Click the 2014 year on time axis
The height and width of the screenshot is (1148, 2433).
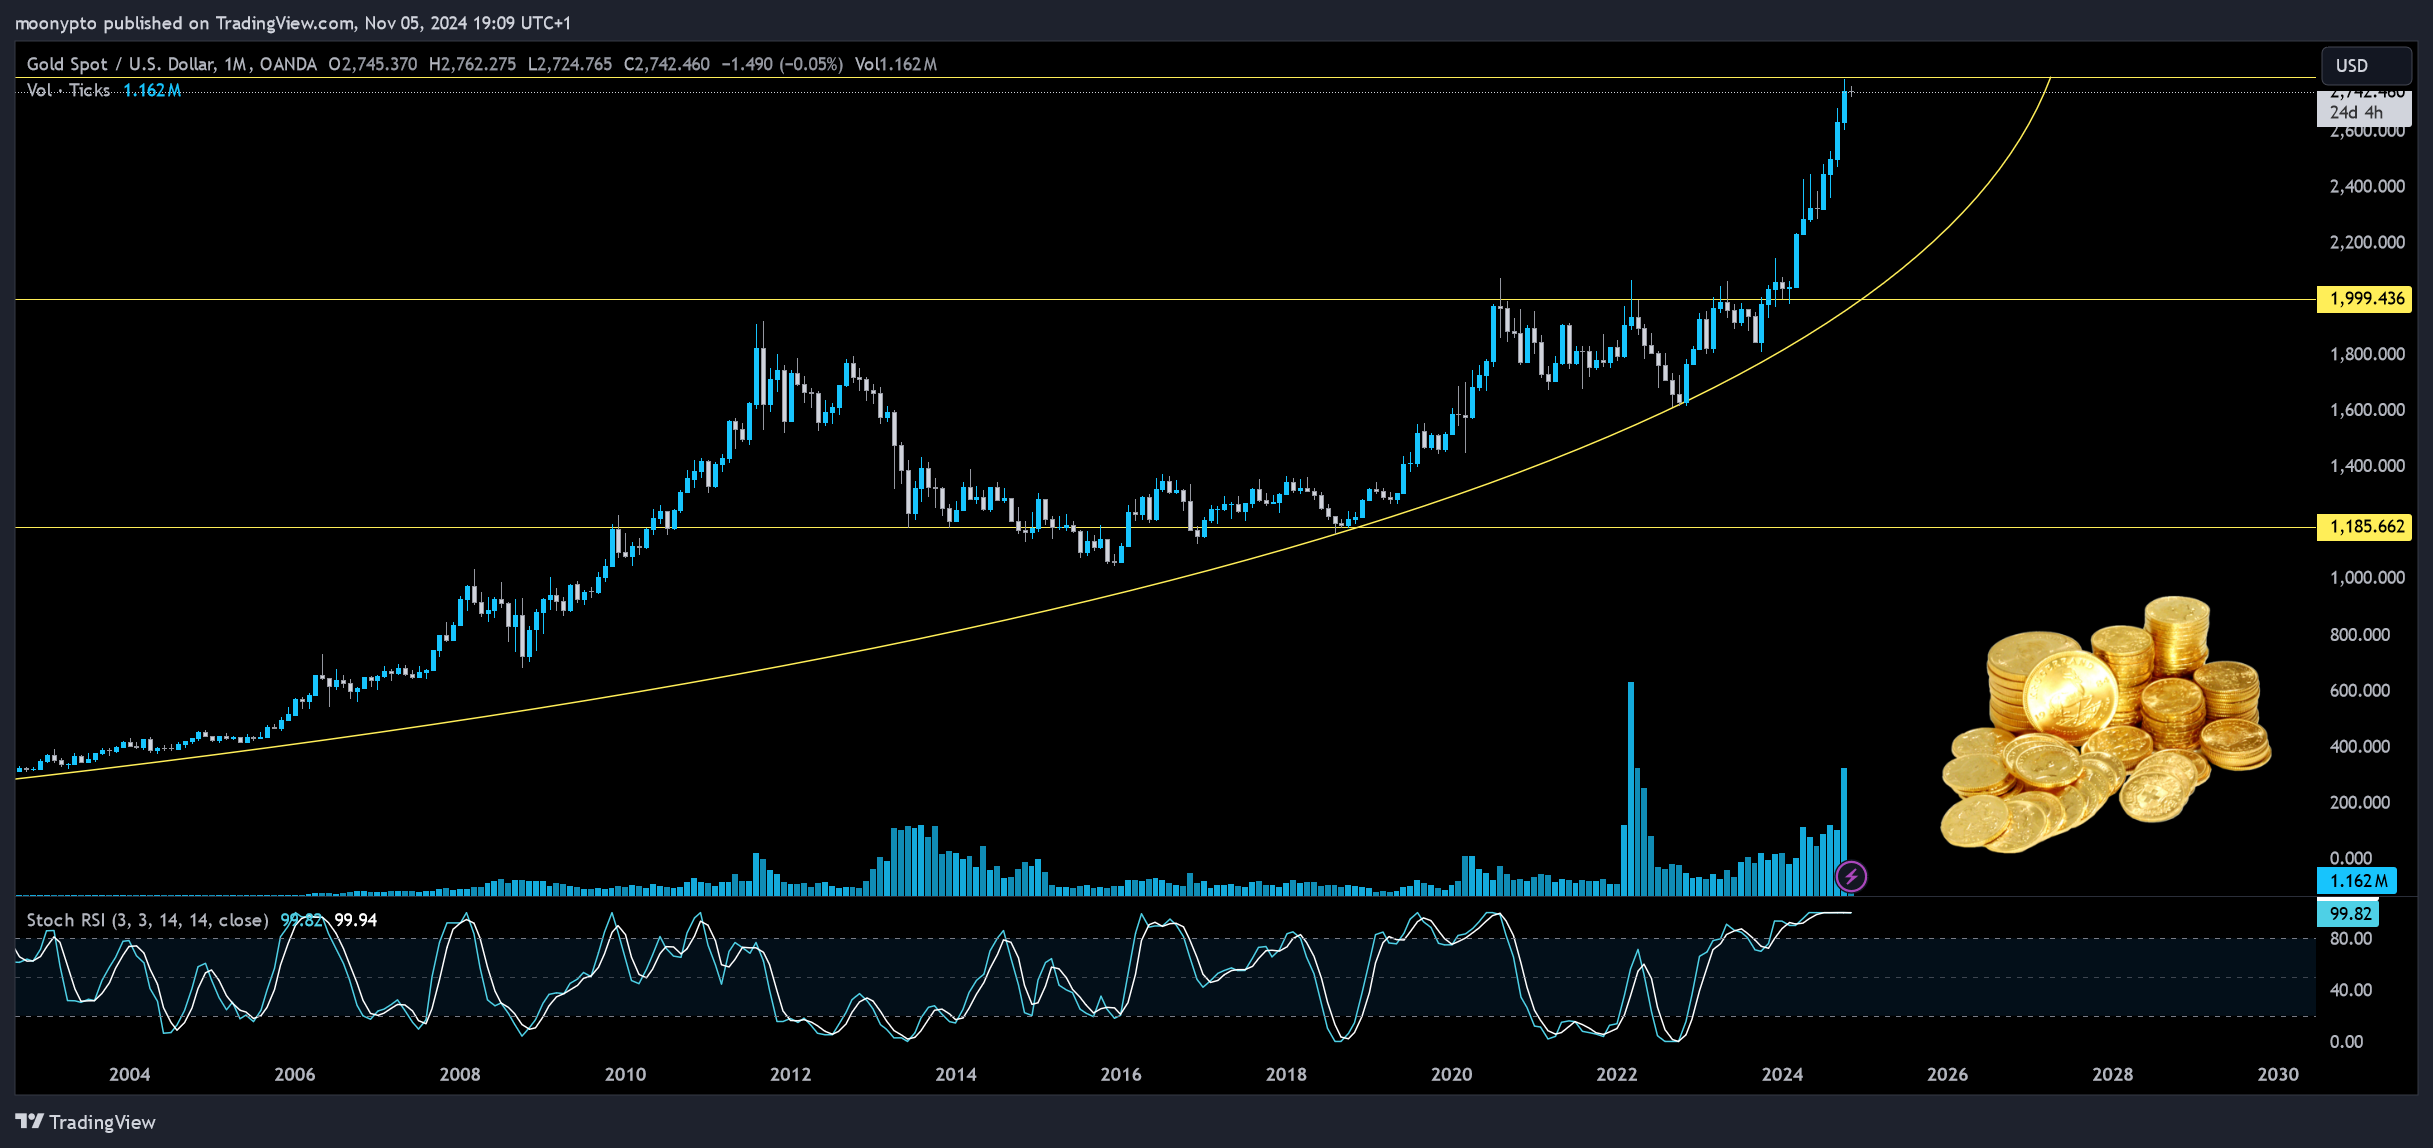956,1075
